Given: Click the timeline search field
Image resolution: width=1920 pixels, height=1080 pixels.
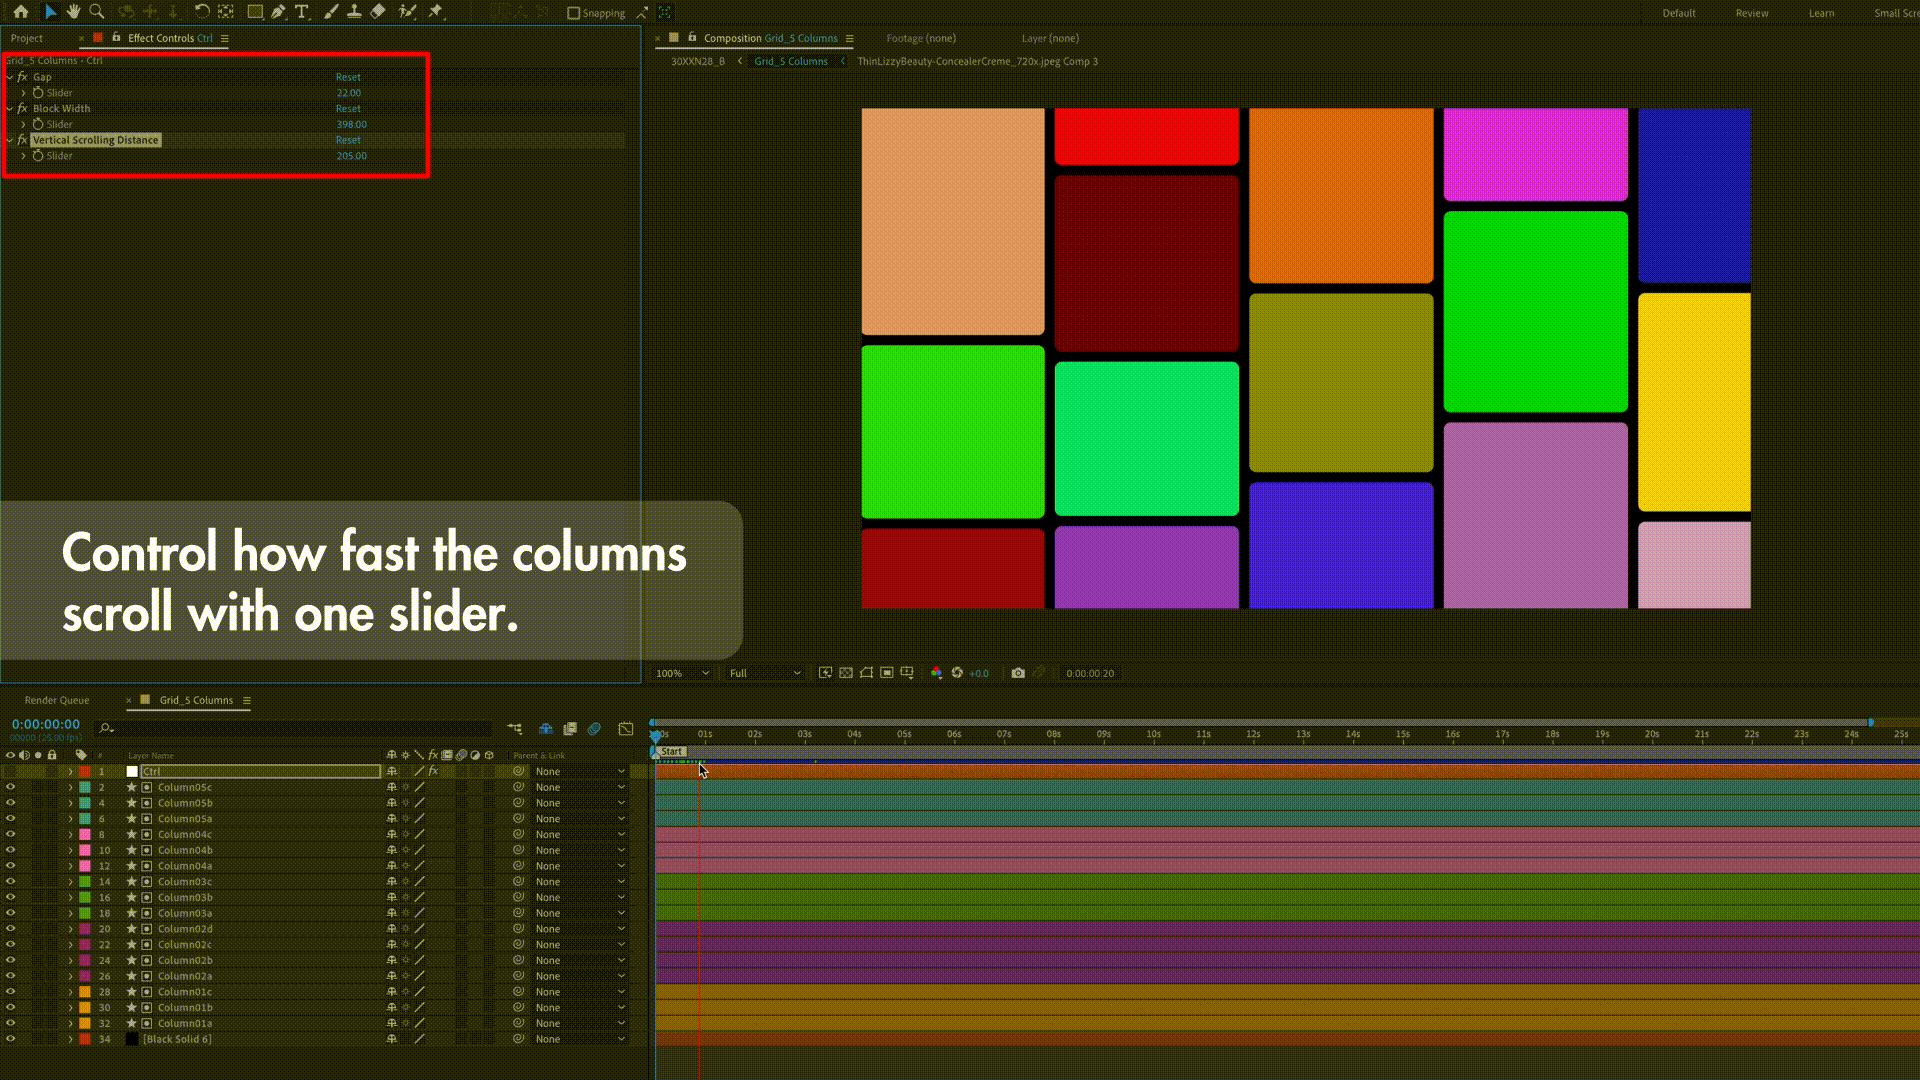Looking at the screenshot, I should pos(300,728).
